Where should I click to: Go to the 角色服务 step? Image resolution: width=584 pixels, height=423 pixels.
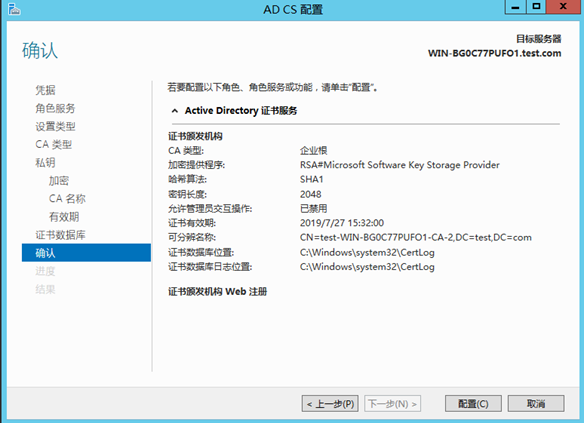coord(55,108)
